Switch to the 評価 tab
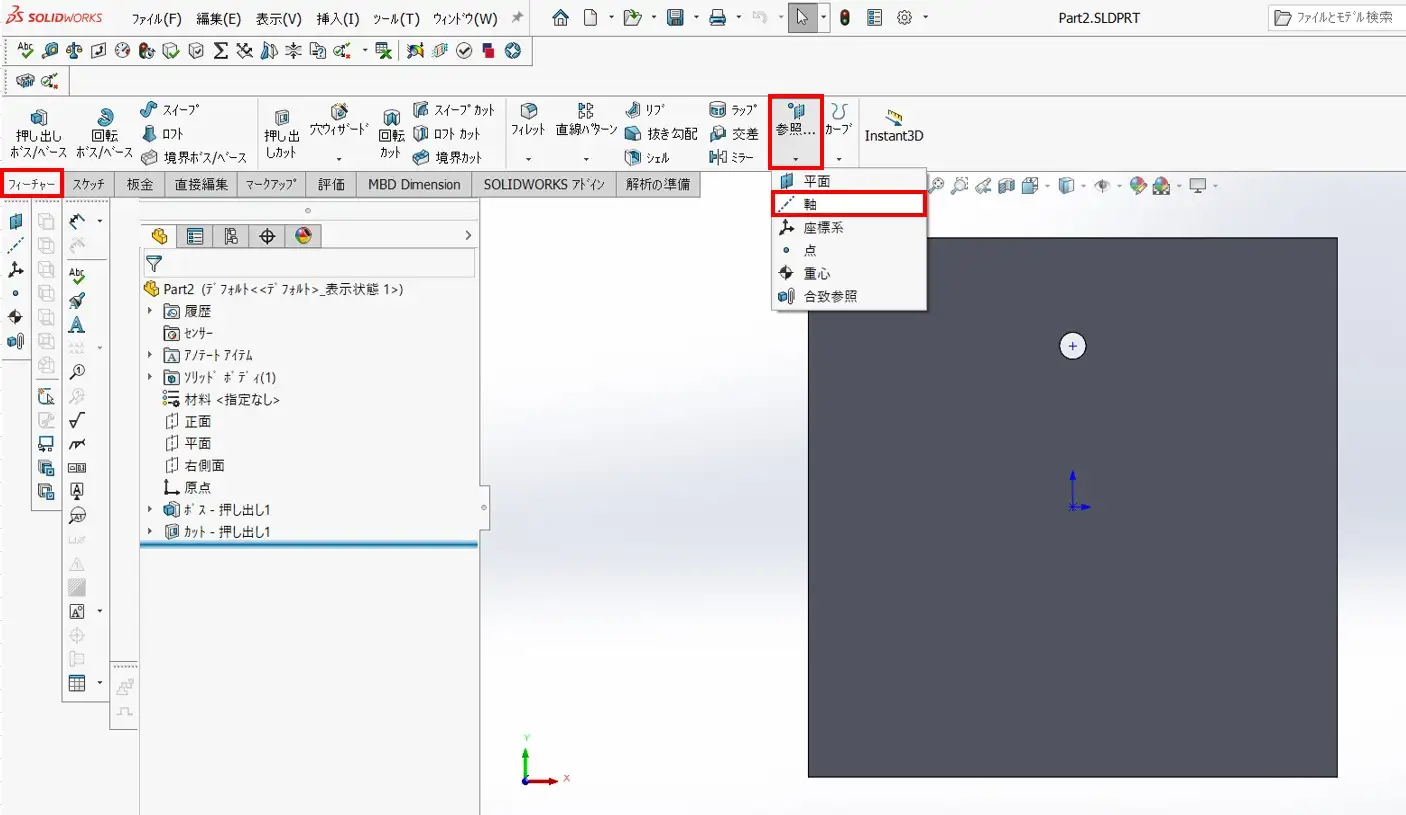1406x815 pixels. [x=331, y=184]
